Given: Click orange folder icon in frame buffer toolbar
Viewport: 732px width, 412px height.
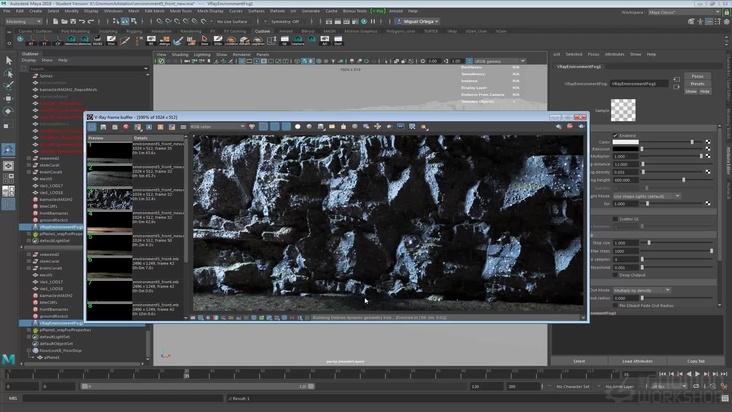Looking at the screenshot, I should click(331, 126).
